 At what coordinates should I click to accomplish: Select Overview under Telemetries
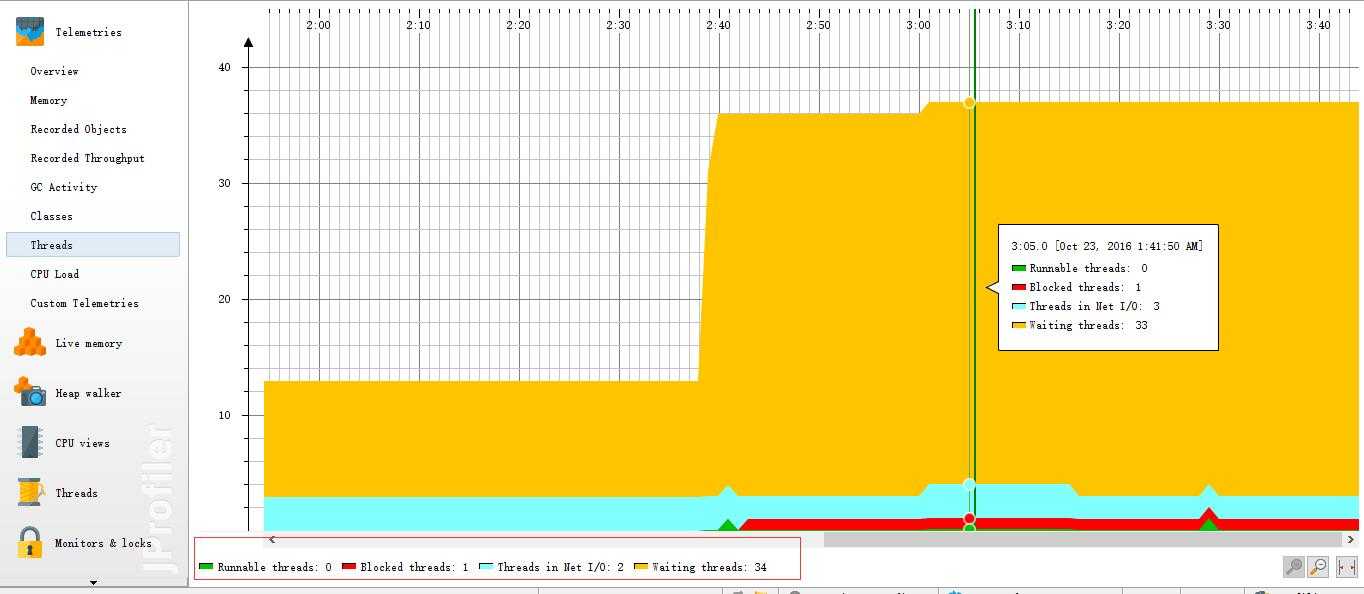[x=92, y=71]
